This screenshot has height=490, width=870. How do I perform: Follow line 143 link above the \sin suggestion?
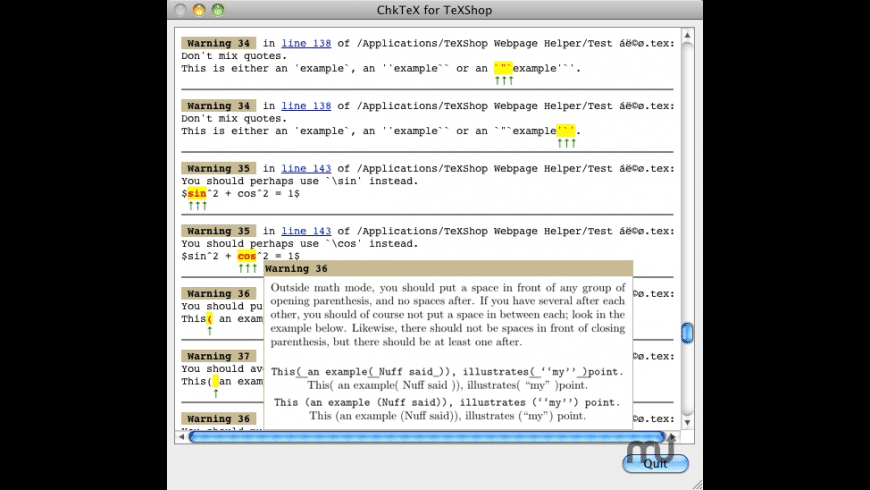tap(306, 169)
